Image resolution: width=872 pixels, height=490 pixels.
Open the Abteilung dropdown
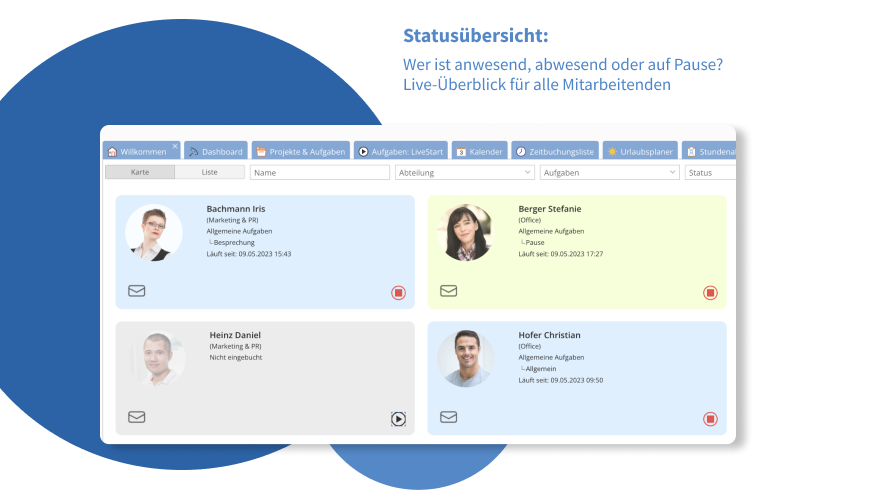point(465,172)
